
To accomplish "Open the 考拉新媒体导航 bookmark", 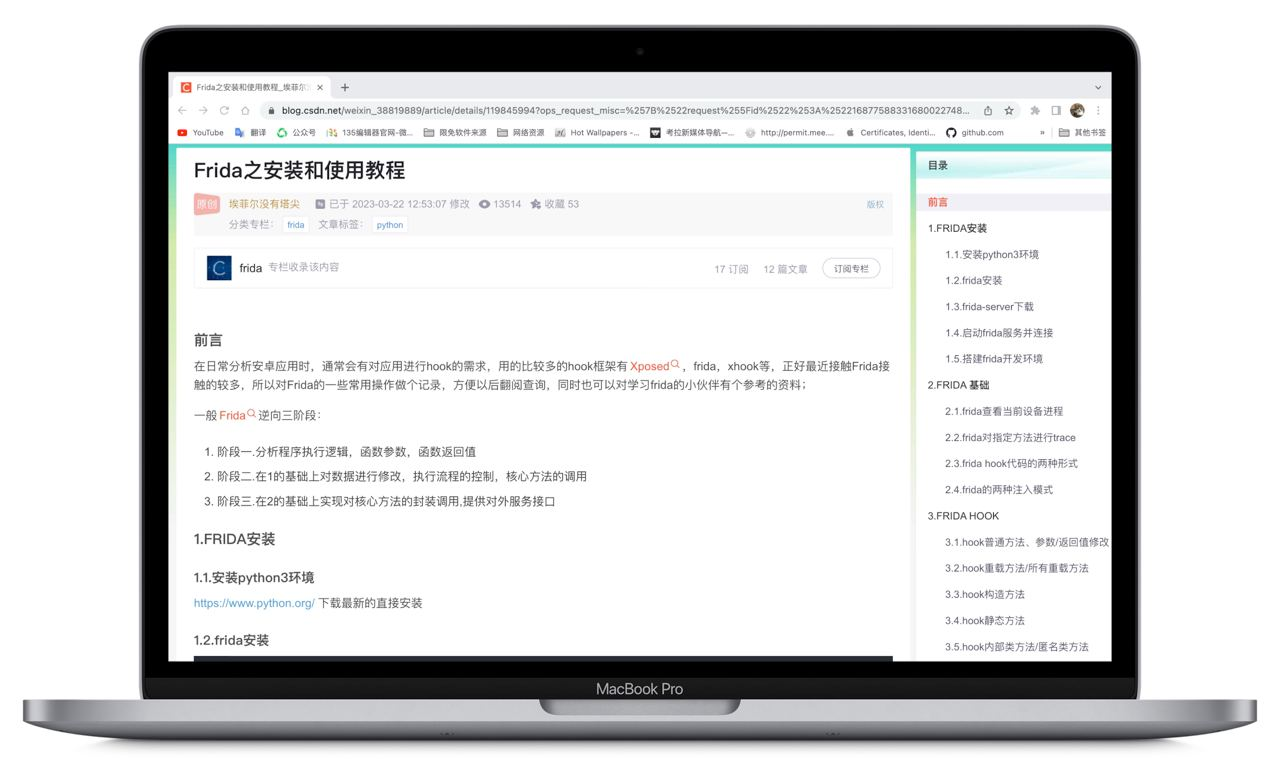I will [x=692, y=132].
